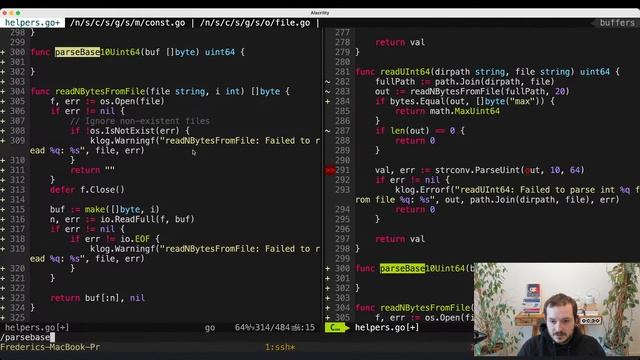Click the 1:ssh* tmux window label
Viewport: 640px width, 360px height.
pyautogui.click(x=280, y=347)
